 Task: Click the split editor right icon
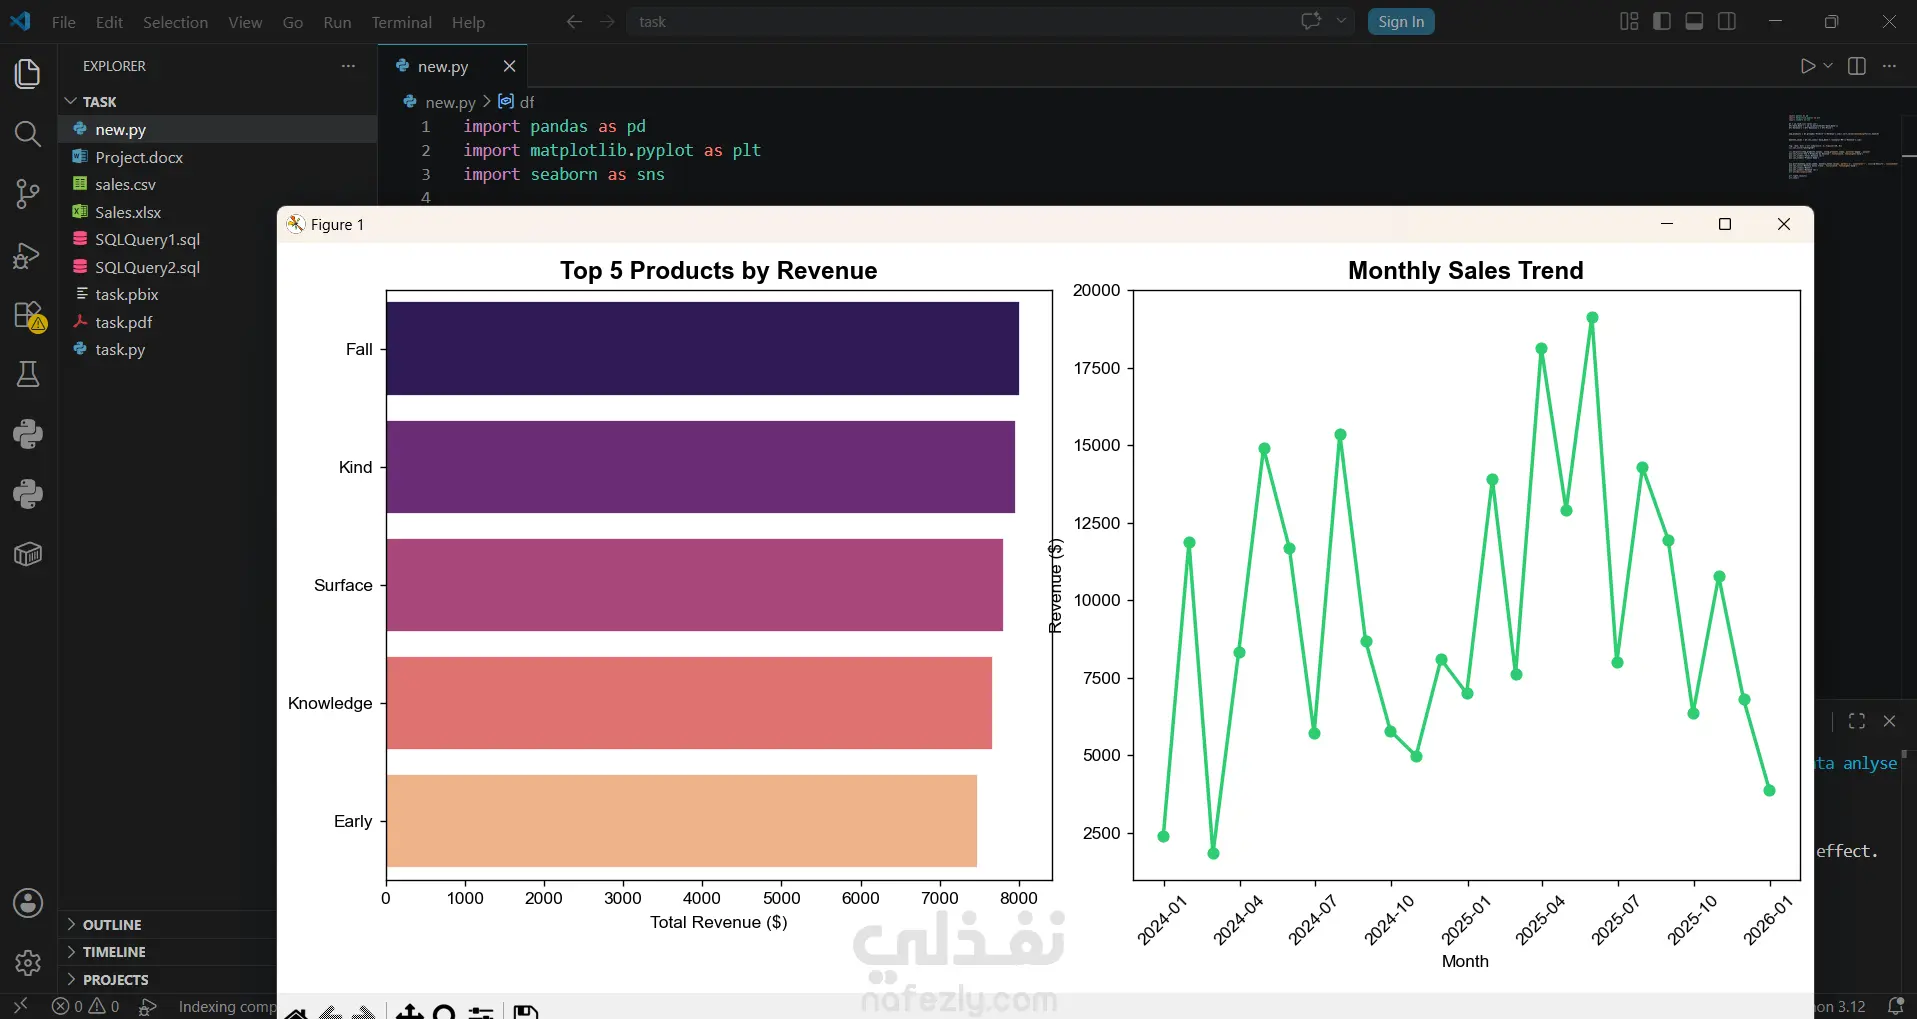[1857, 66]
